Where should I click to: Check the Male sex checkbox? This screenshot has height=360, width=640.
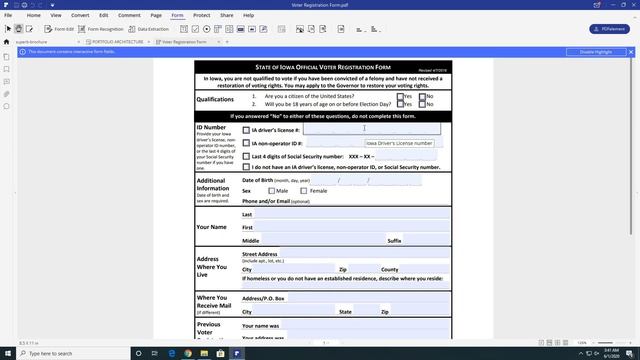(271, 191)
